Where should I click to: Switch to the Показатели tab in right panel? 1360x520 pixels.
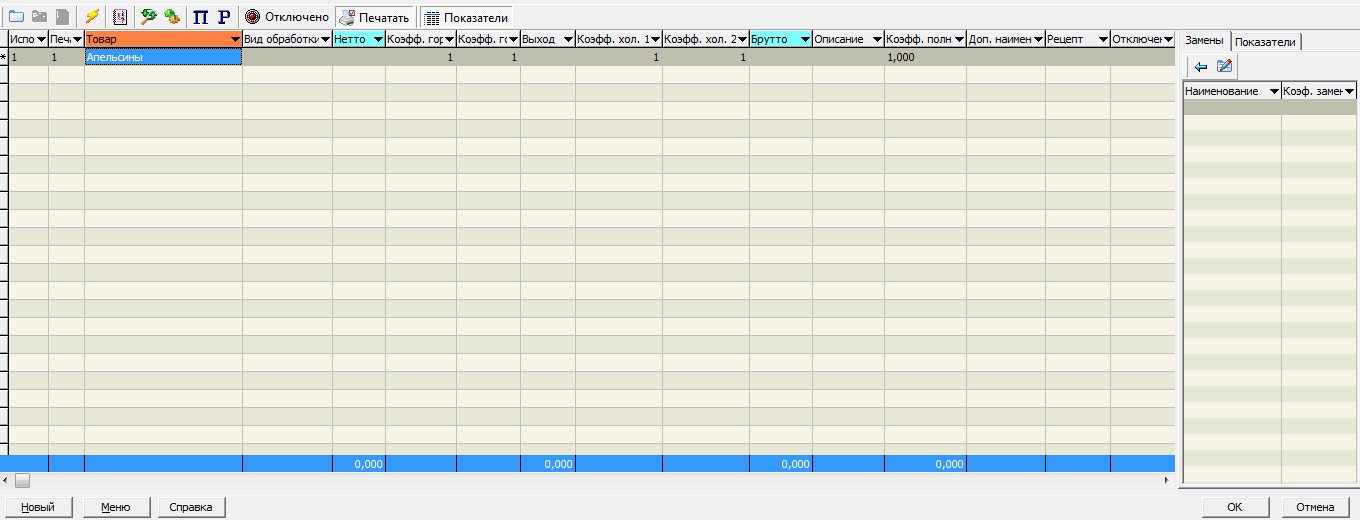pos(1265,42)
